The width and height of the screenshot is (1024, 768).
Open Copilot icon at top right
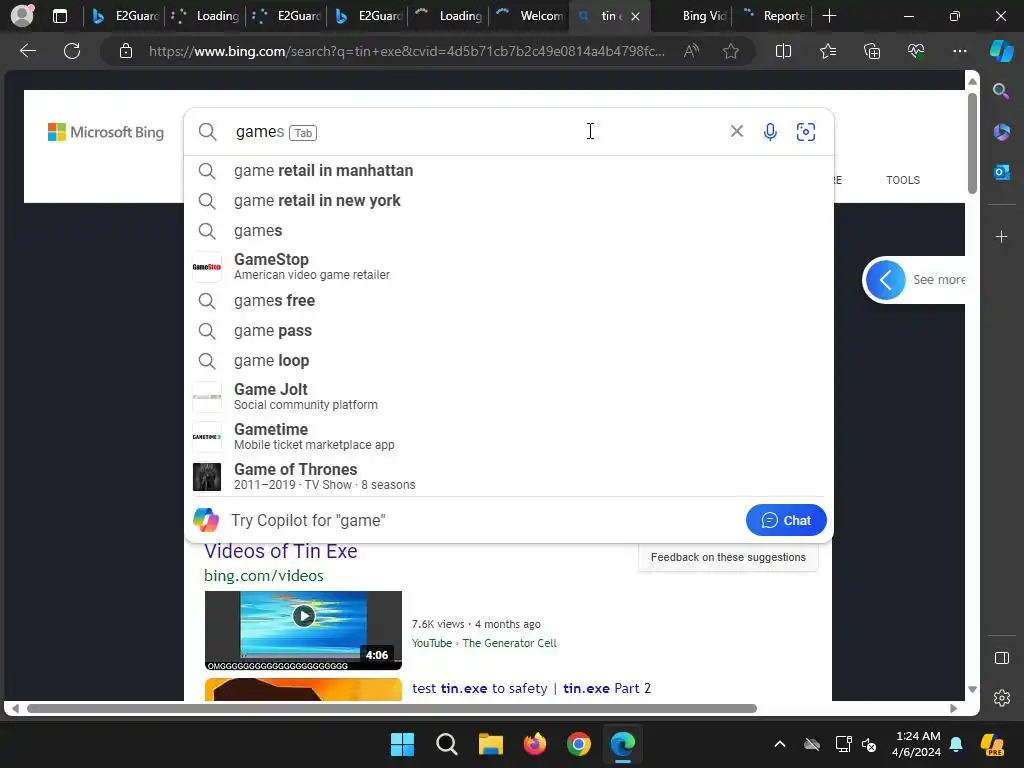tap(1002, 51)
